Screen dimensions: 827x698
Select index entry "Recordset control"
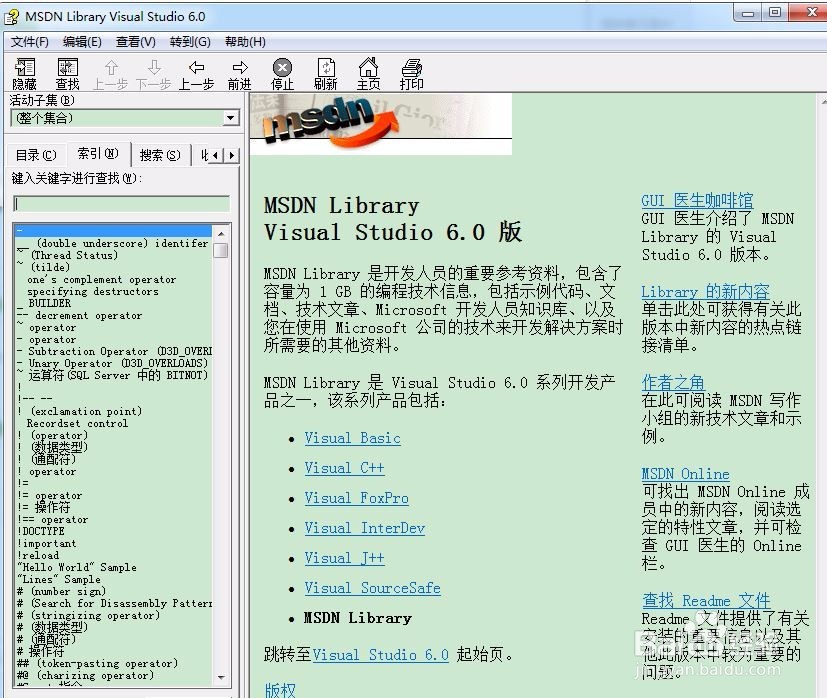[x=78, y=424]
